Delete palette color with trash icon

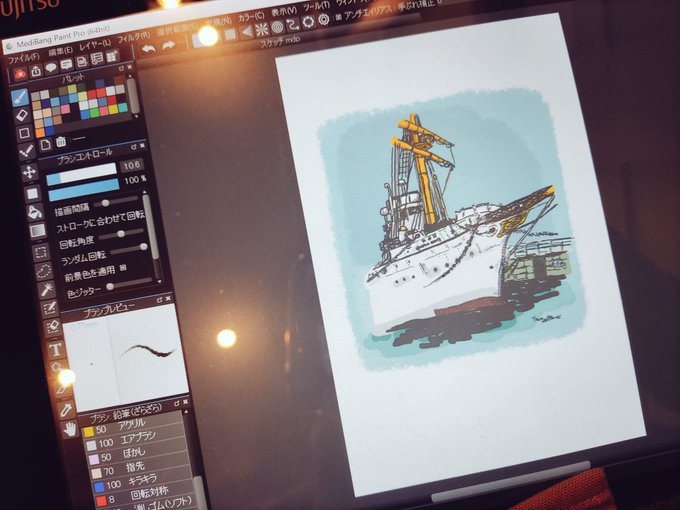[x=61, y=142]
